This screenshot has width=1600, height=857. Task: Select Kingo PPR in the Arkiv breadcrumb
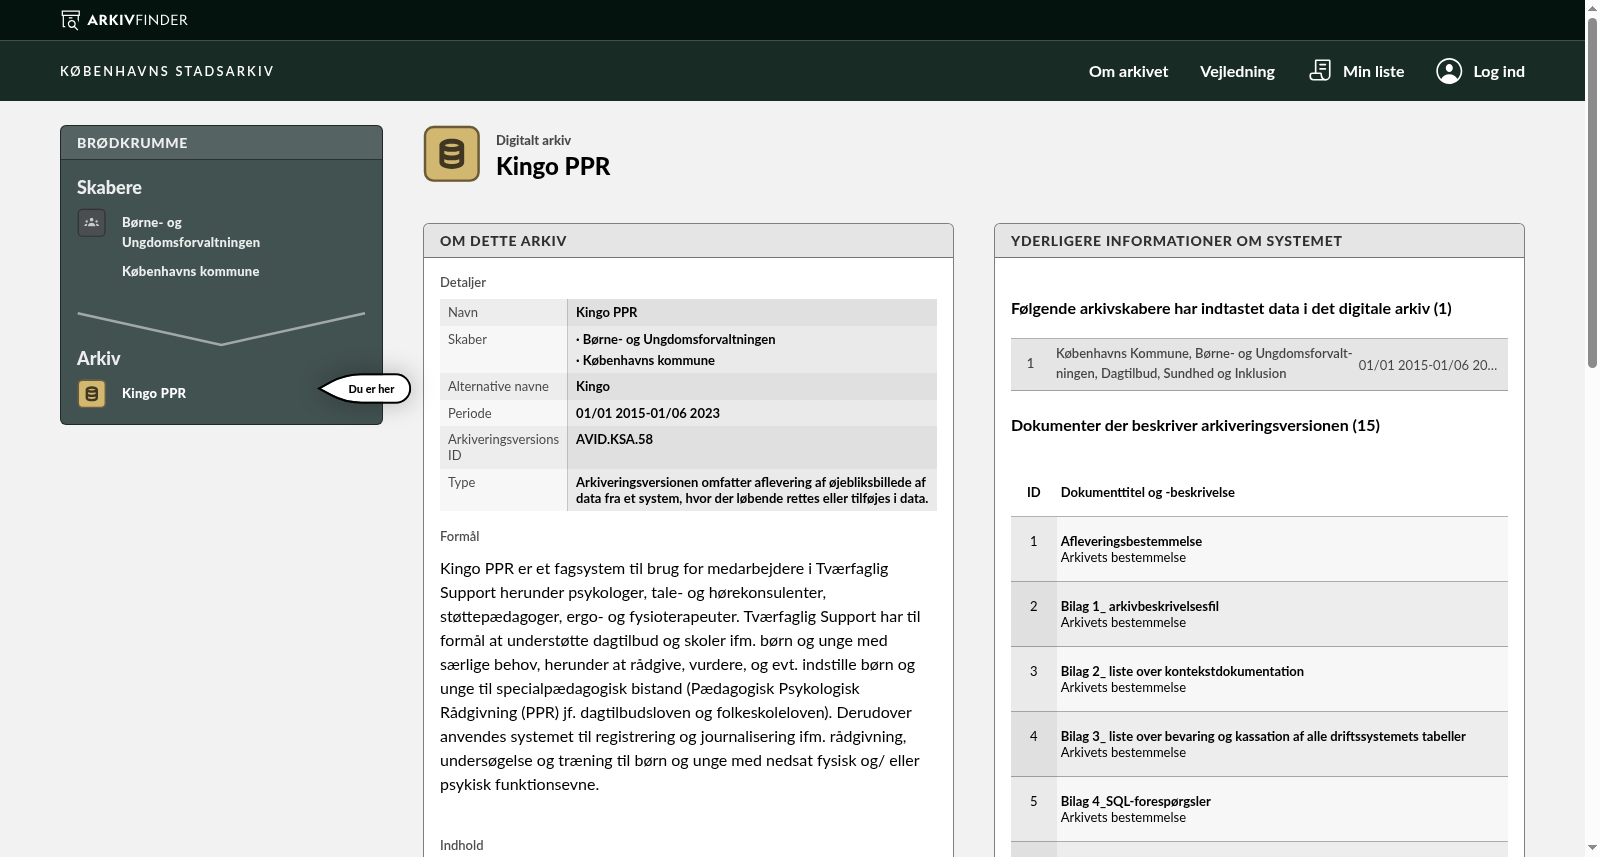pyautogui.click(x=154, y=393)
